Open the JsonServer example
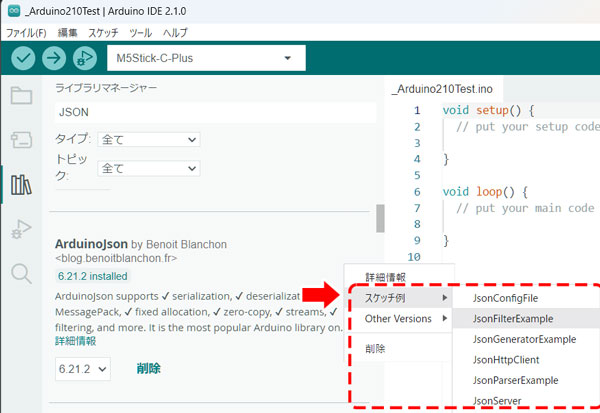This screenshot has height=413, width=600. (x=497, y=401)
